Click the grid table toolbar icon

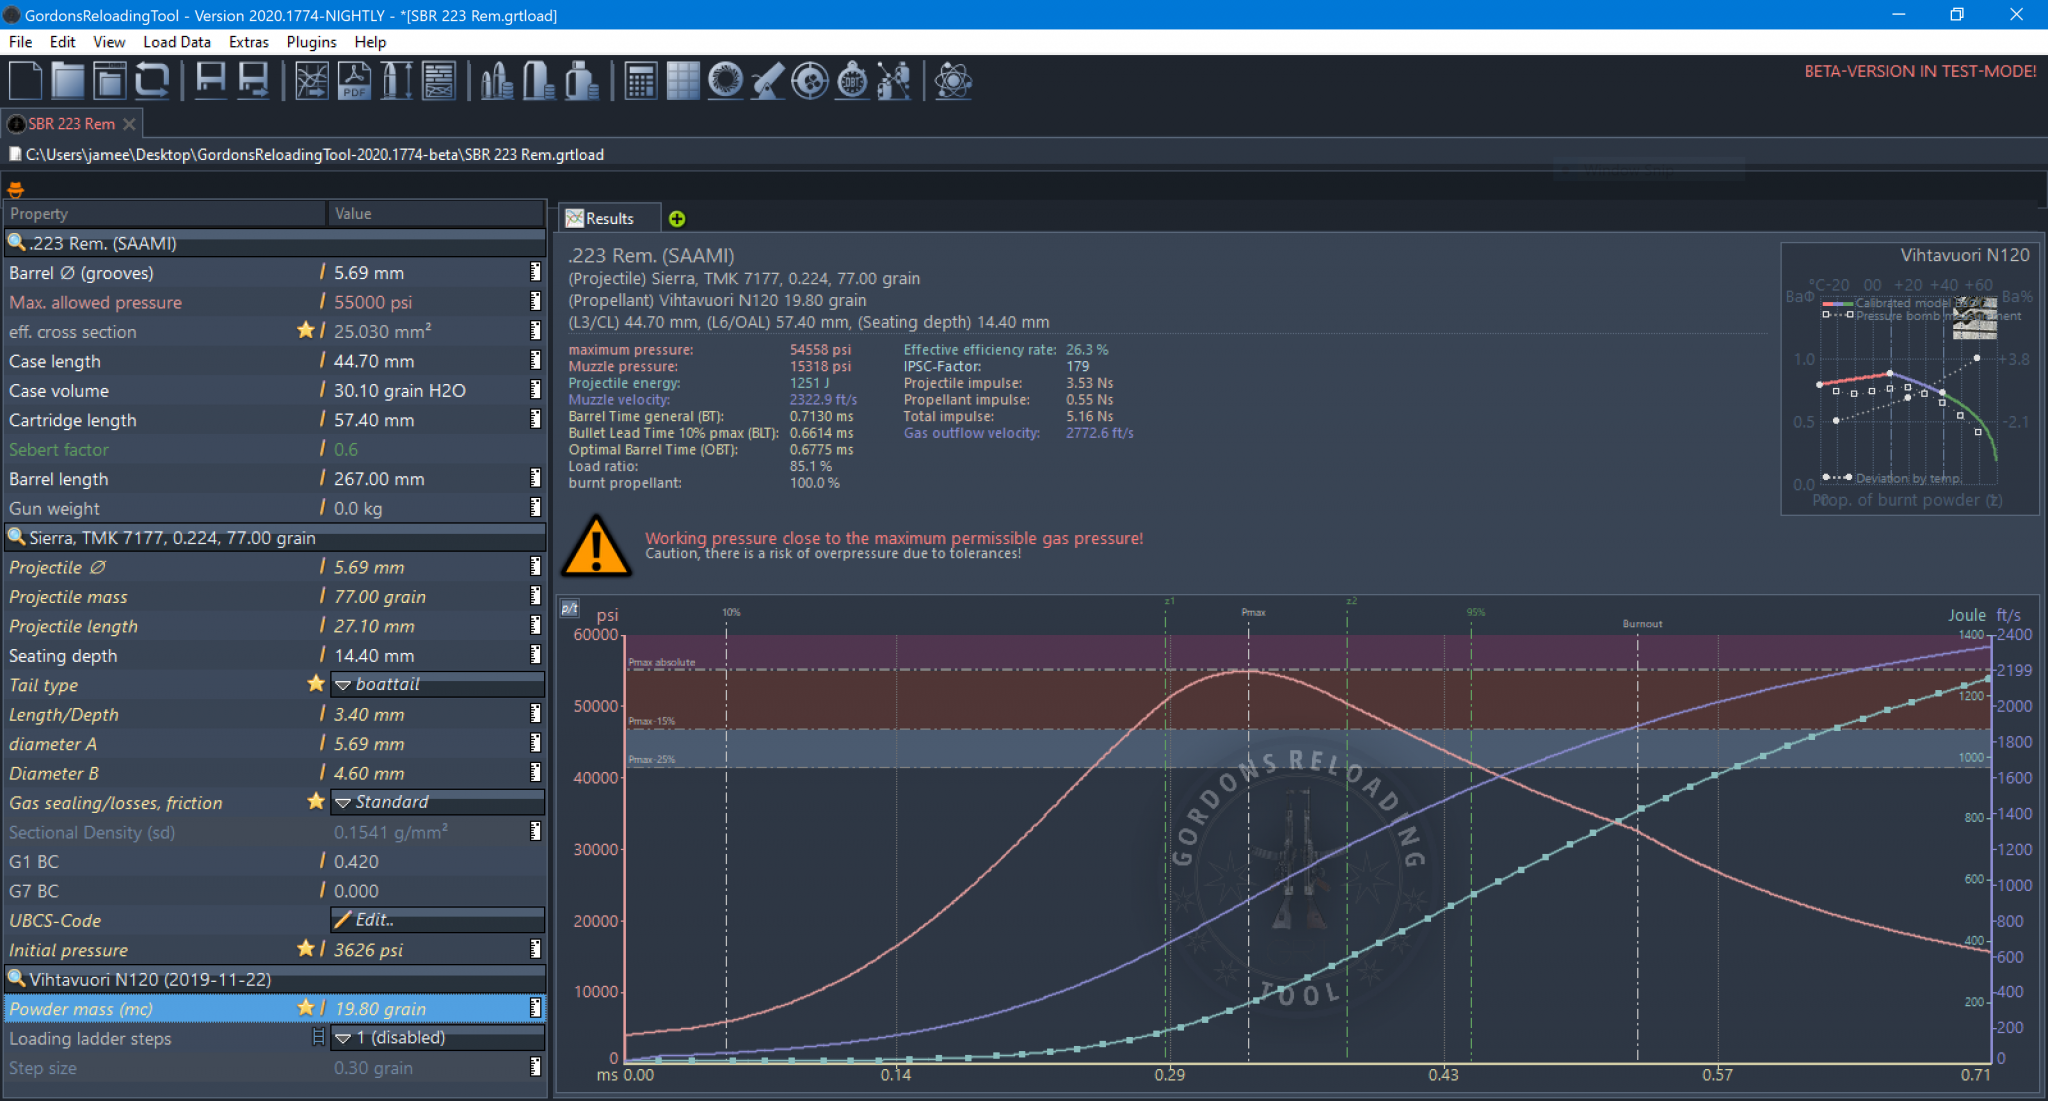(x=683, y=81)
